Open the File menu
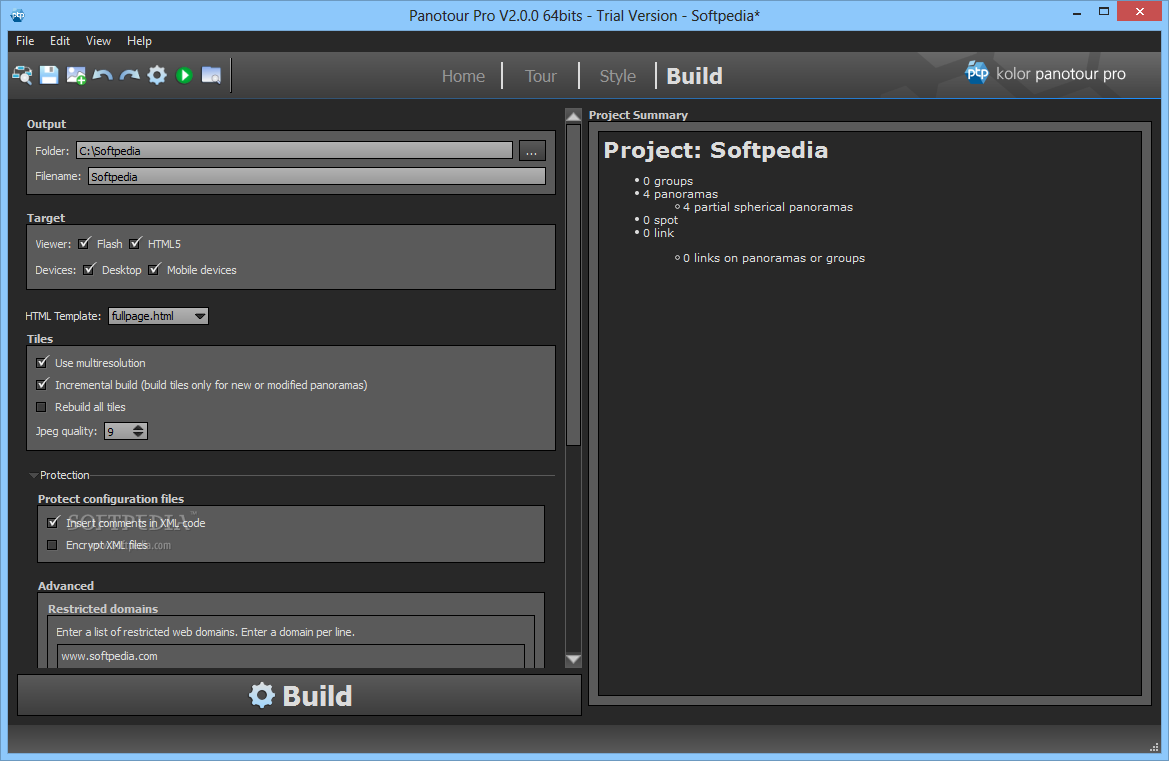1169x761 pixels. pos(25,41)
